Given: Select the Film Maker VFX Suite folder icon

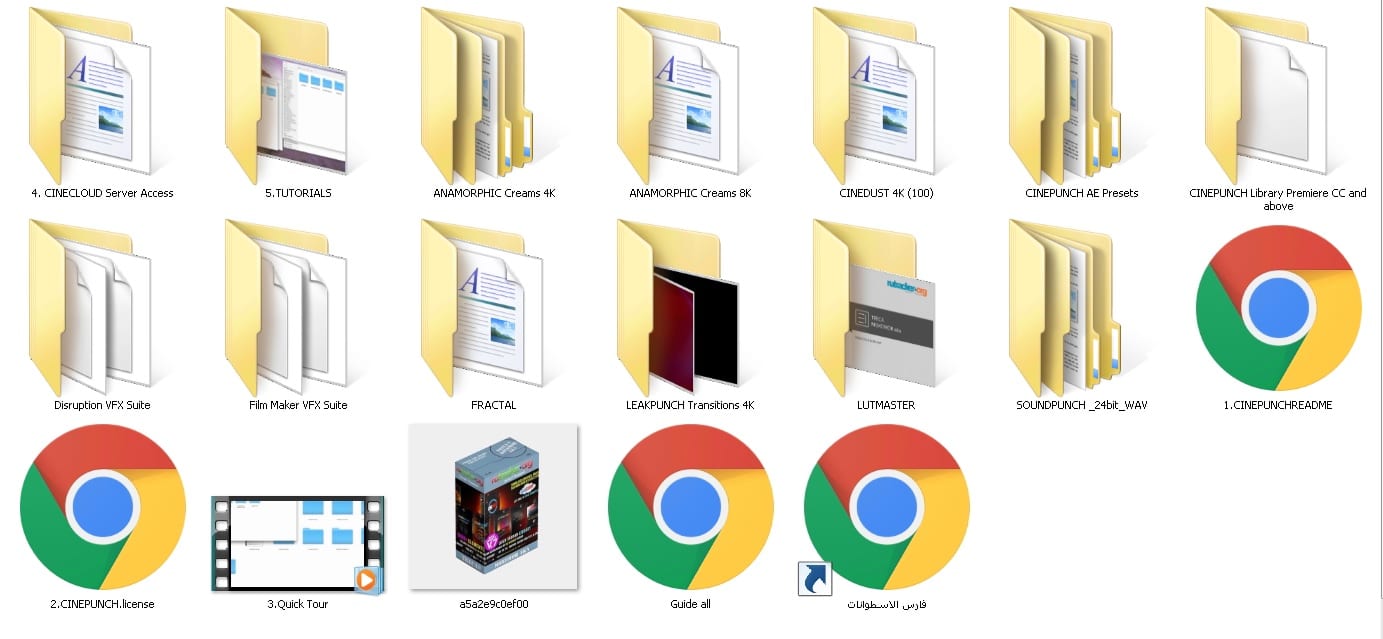Looking at the screenshot, I should (x=286, y=307).
